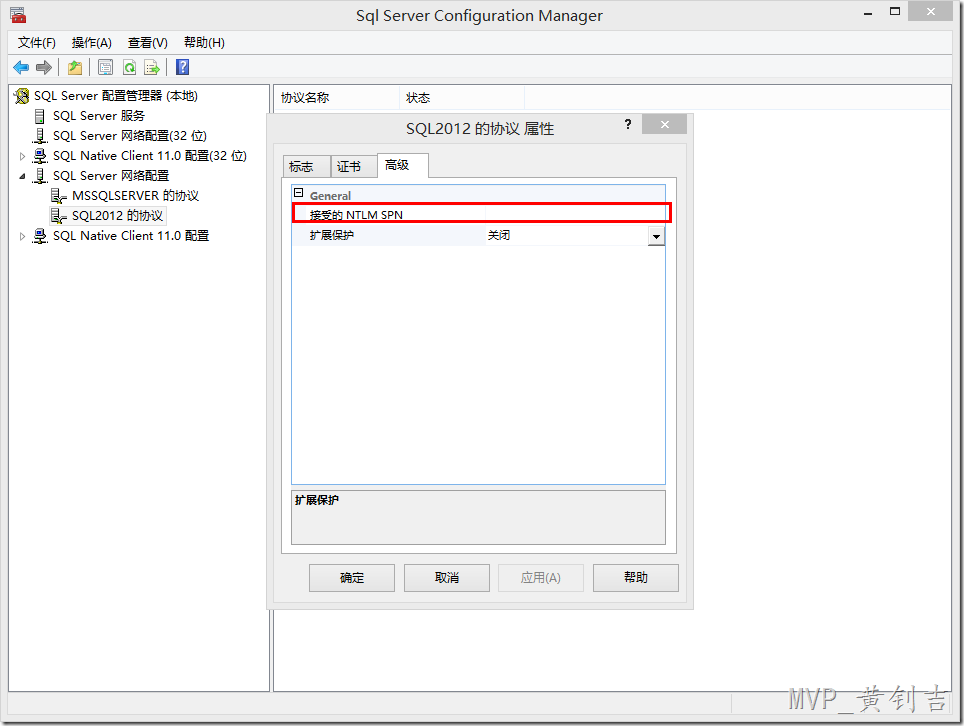Screen dimensions: 964x726
Task: Switch to the 标志 tab
Action: [x=306, y=167]
